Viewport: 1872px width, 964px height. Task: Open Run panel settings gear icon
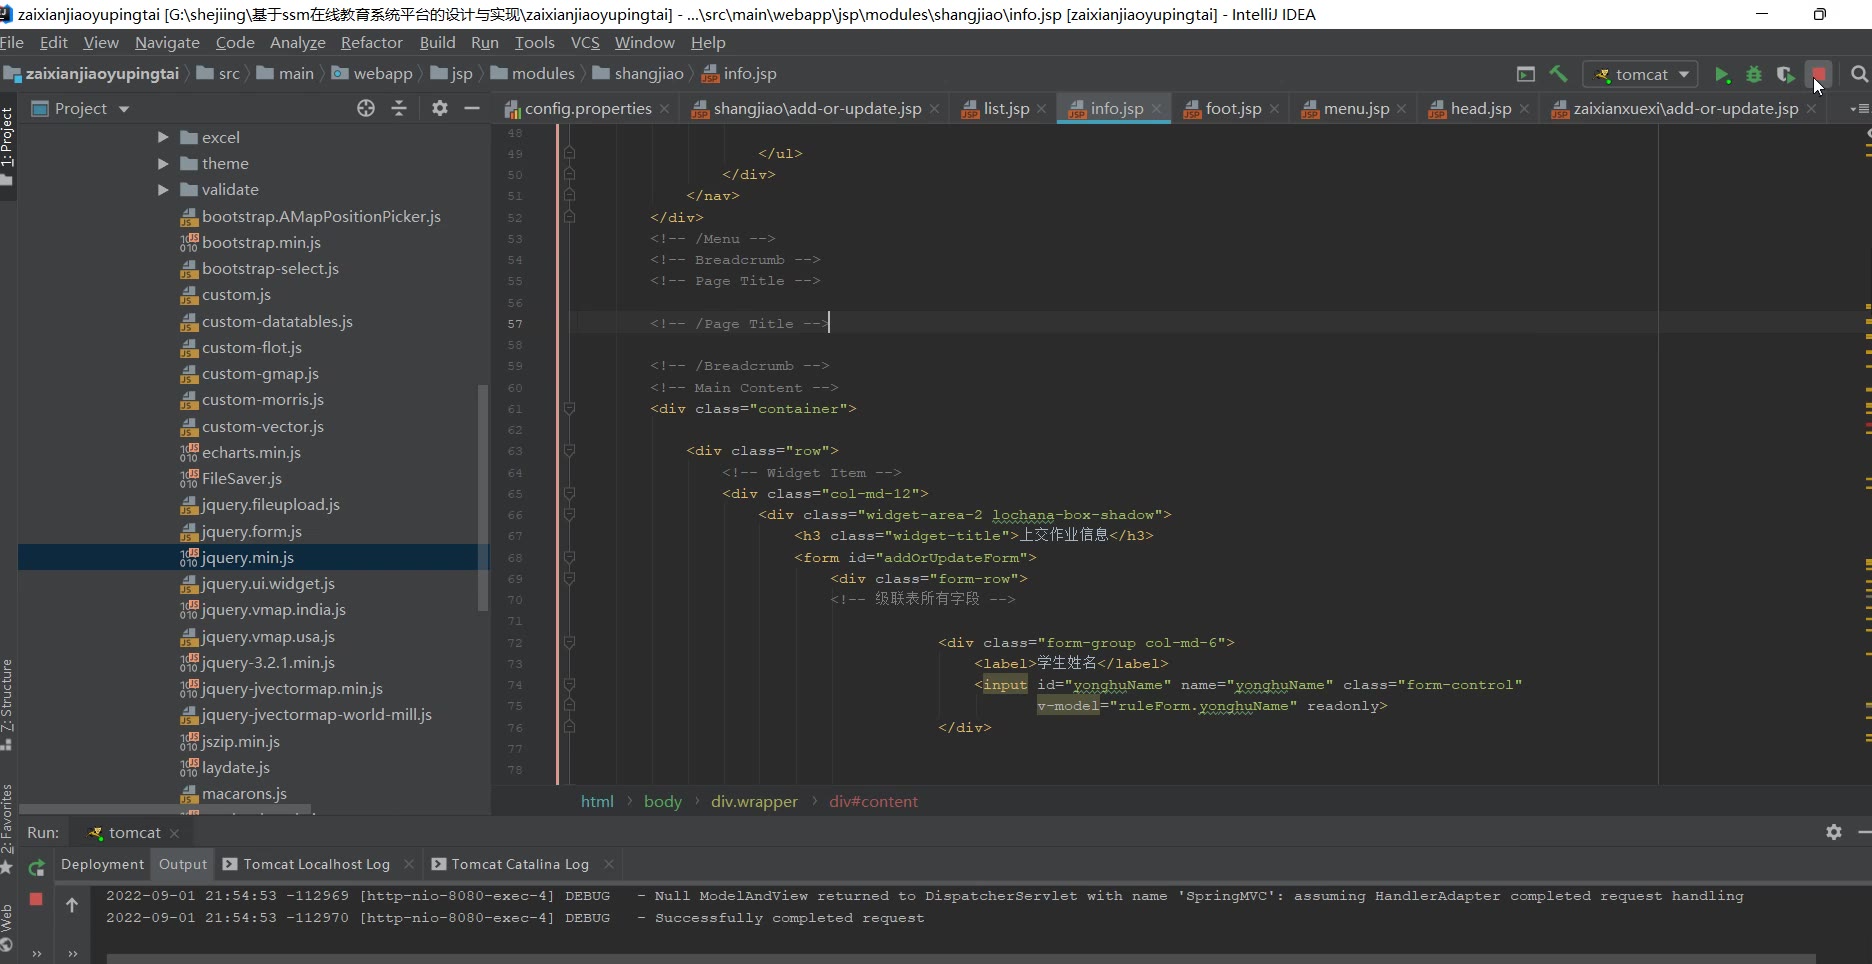click(x=1833, y=832)
